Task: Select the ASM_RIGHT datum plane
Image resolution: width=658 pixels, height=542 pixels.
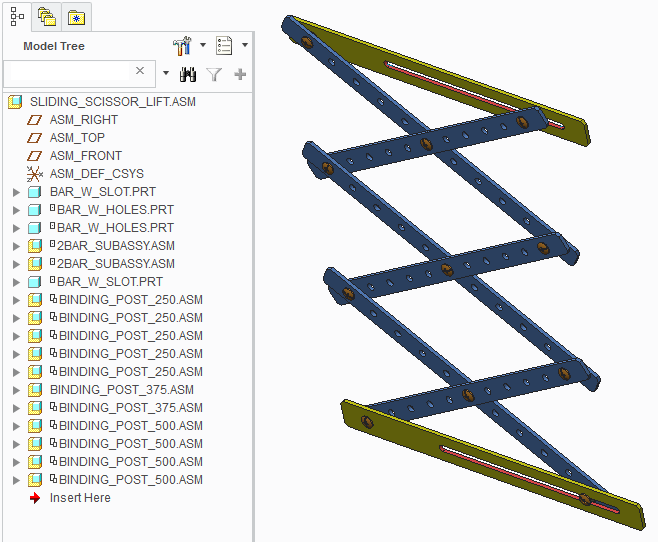Action: point(84,120)
